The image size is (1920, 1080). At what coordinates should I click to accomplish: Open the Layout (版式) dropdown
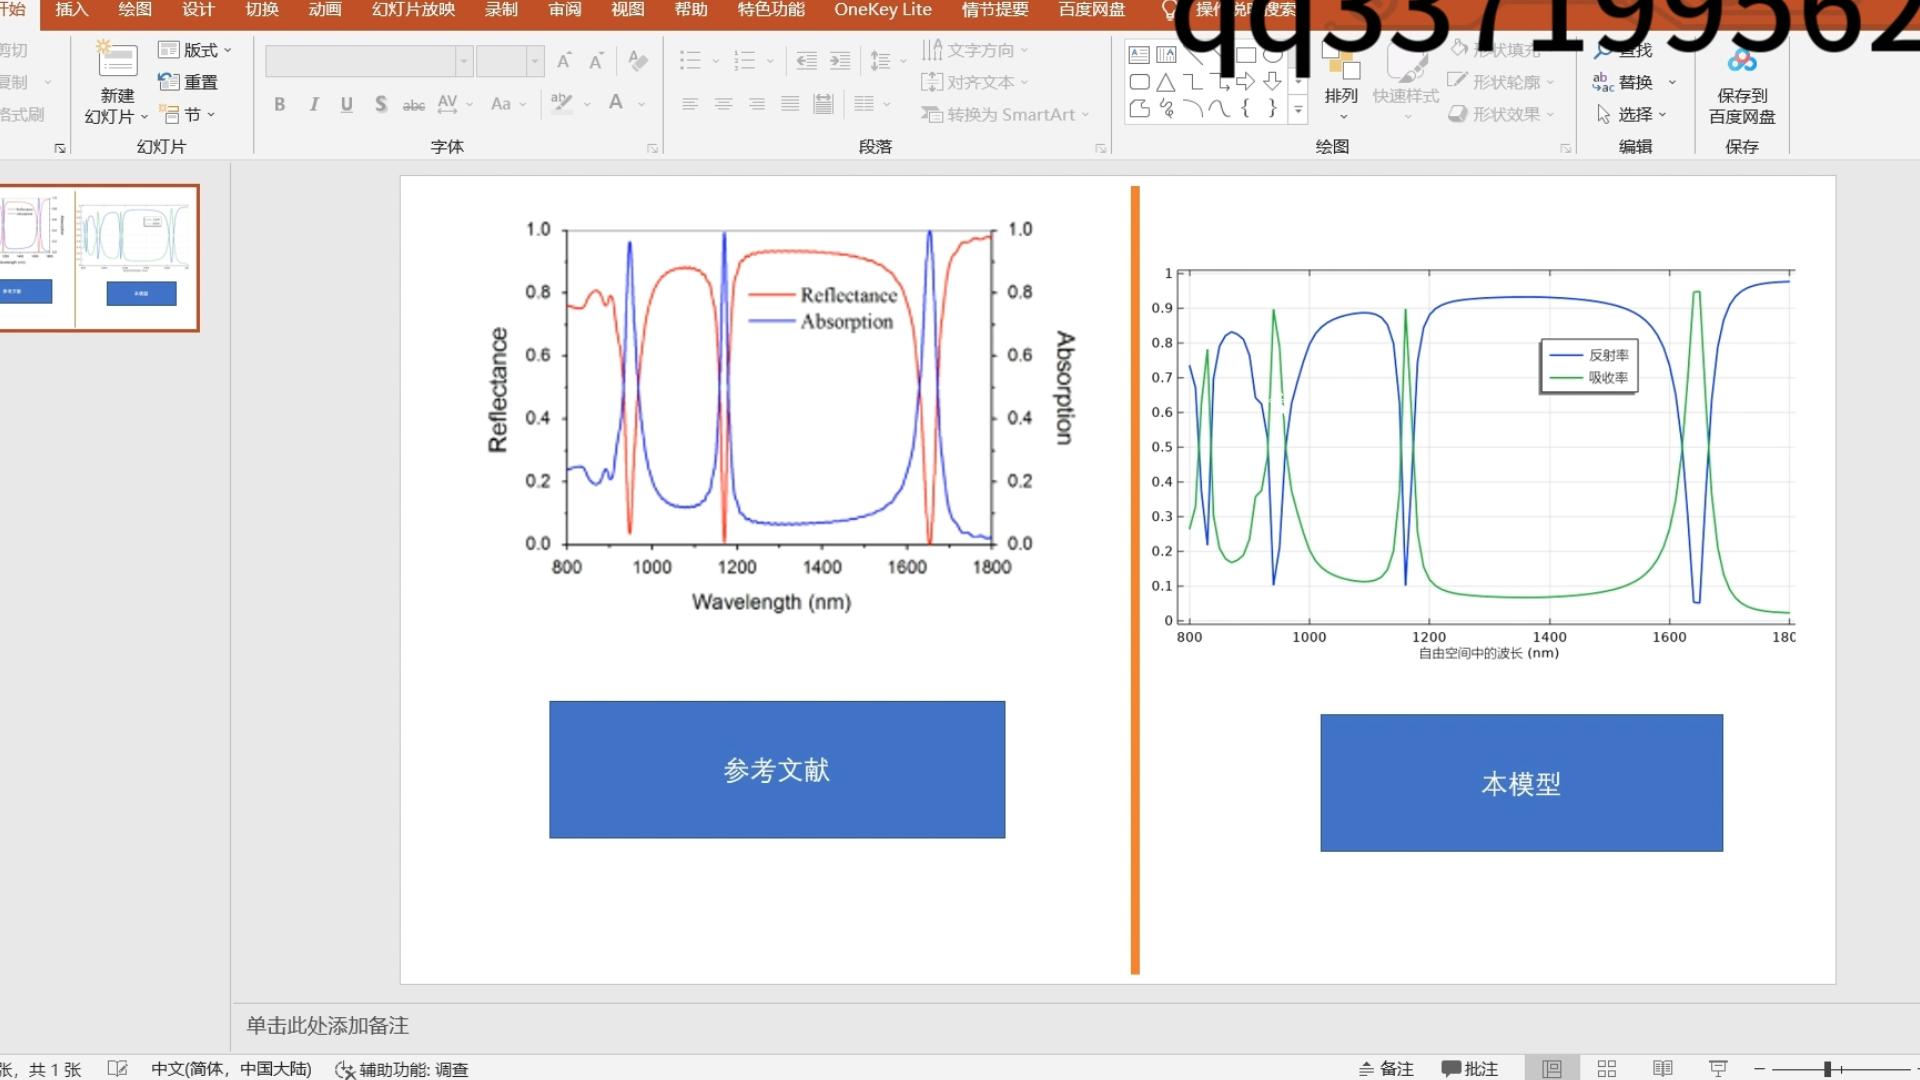(x=195, y=50)
